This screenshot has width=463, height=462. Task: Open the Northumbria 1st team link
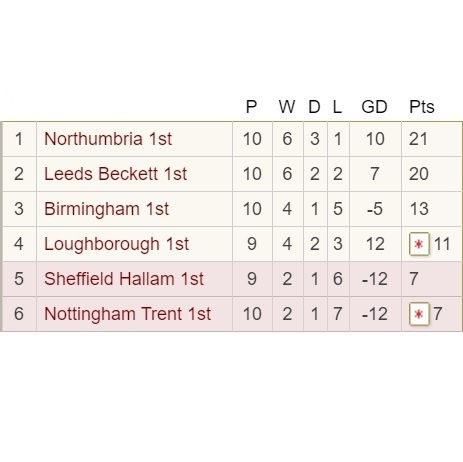click(108, 139)
